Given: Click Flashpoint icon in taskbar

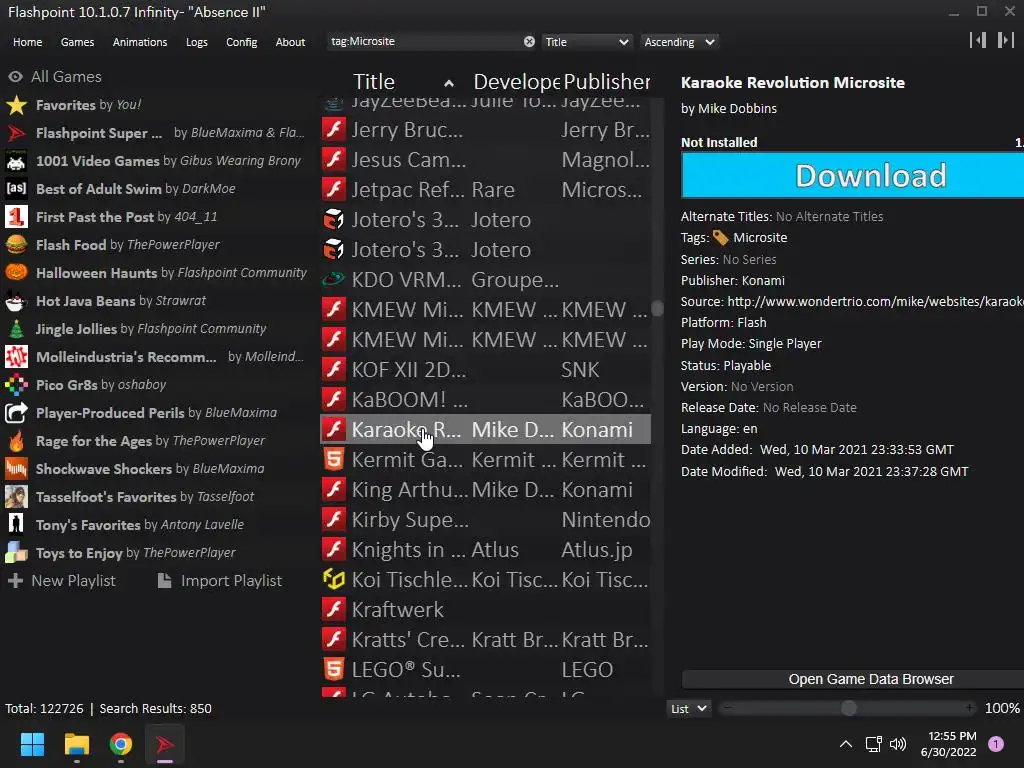Looking at the screenshot, I should tap(165, 744).
